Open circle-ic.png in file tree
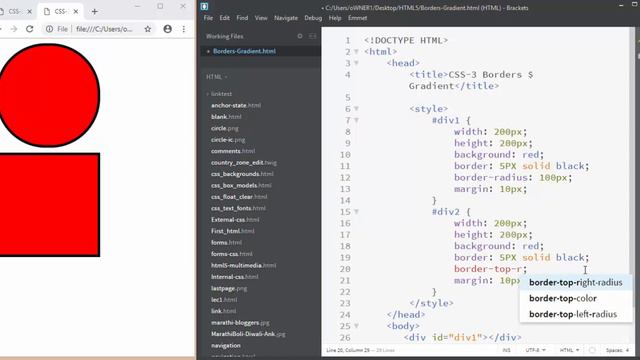Screen dimensions: 640x360 point(228,140)
